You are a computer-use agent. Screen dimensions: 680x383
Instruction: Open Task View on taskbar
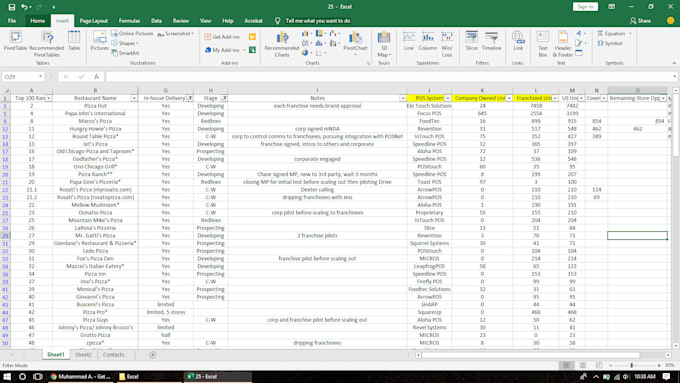click(38, 376)
